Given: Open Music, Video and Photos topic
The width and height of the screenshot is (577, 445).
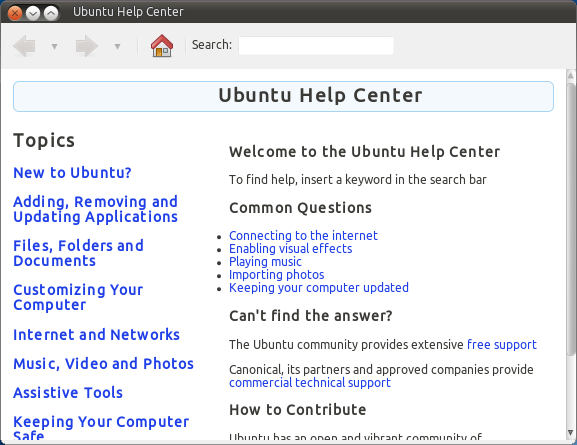Looking at the screenshot, I should [103, 364].
